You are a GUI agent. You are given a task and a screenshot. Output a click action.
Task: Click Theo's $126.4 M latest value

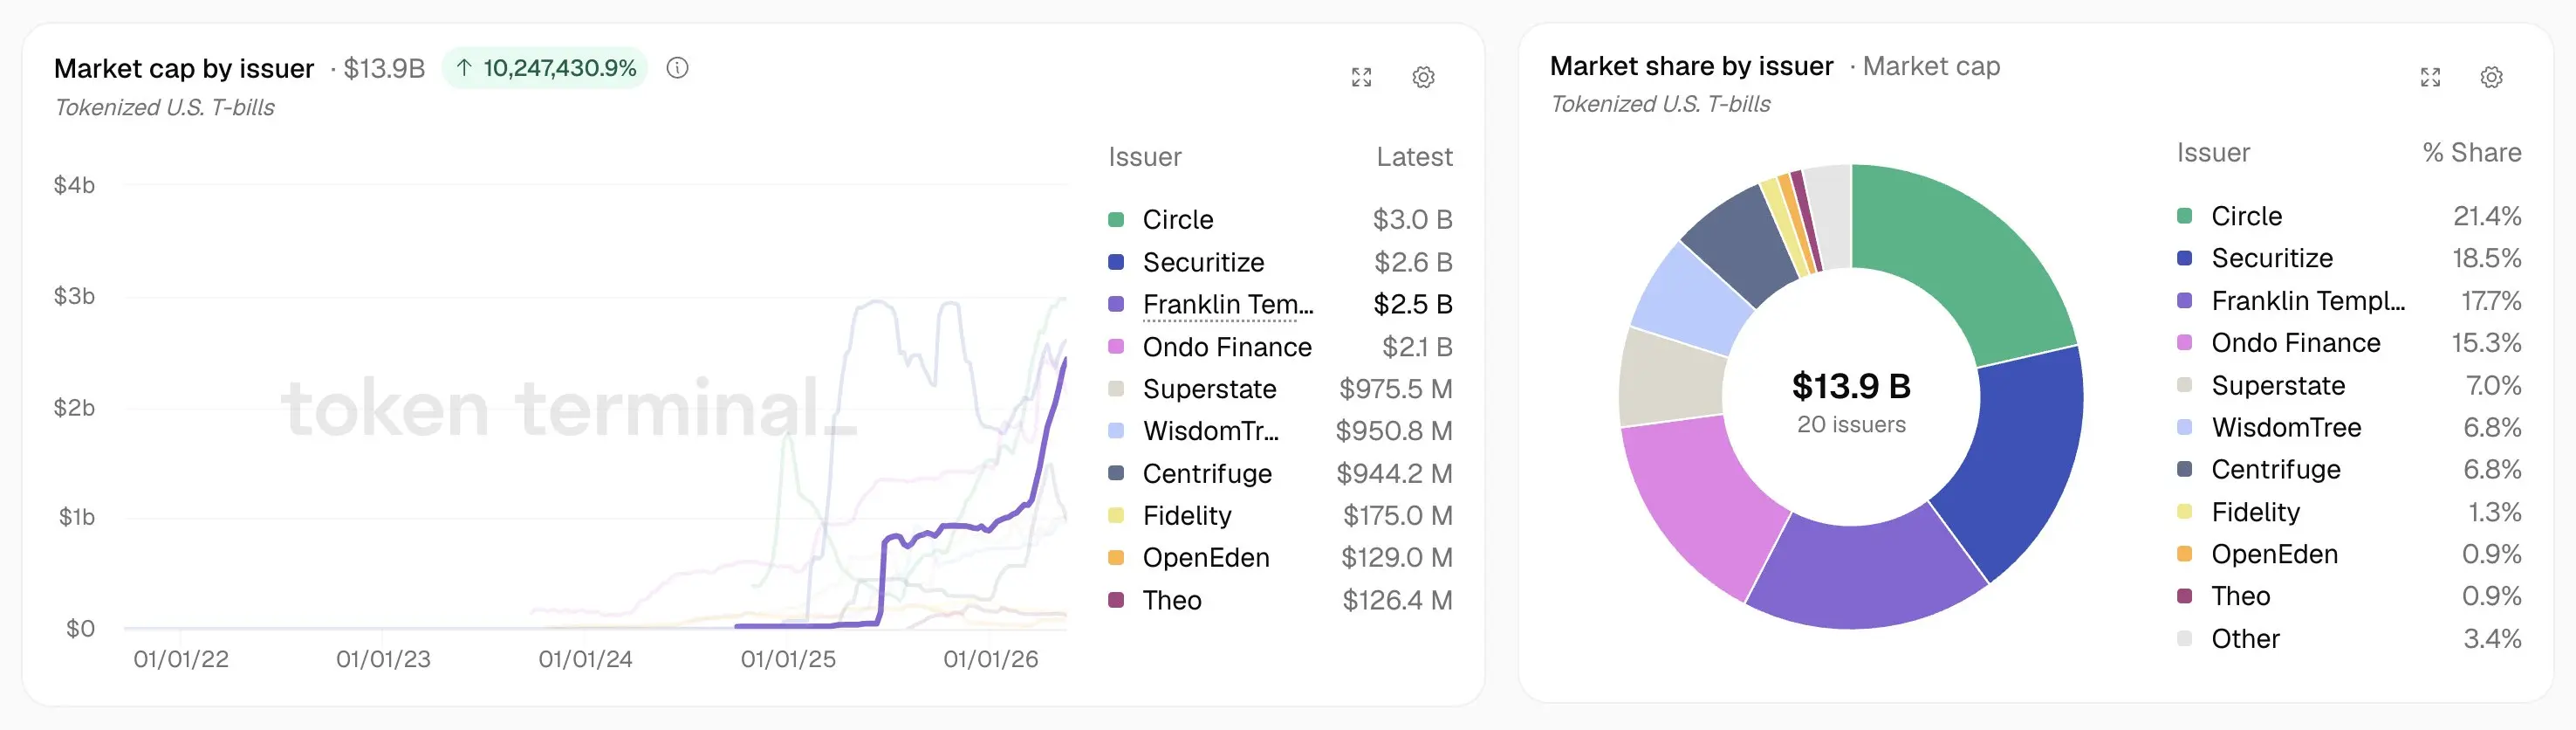tap(1397, 601)
